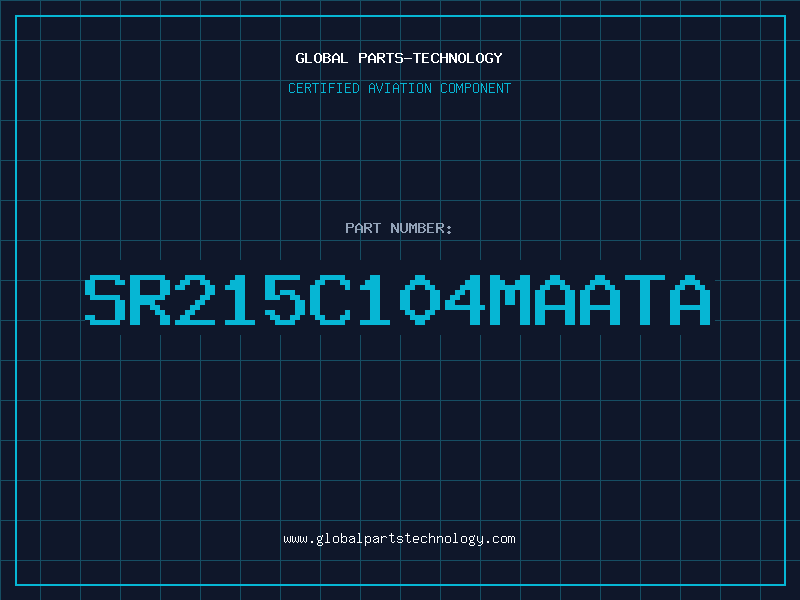Click the letter C in the part number
800x600 pixels.
(x=330, y=300)
